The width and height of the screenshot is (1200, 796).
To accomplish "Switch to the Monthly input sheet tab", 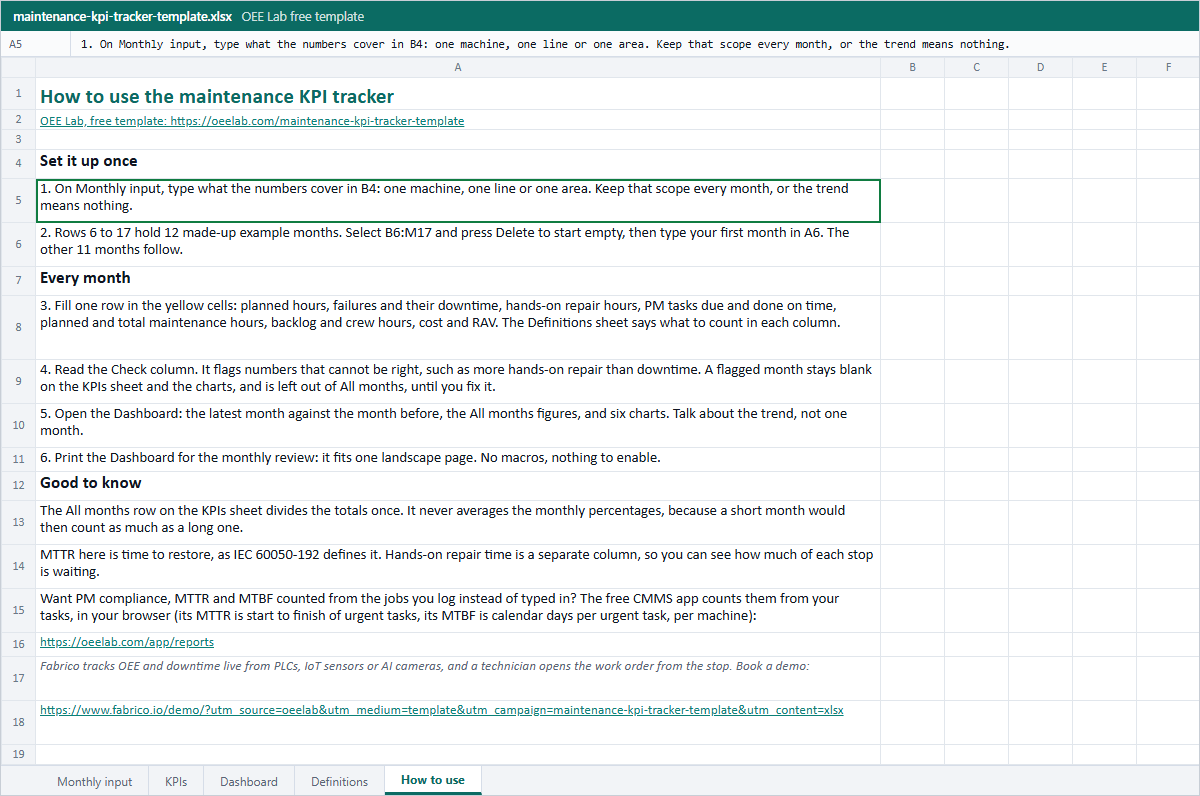I will click(94, 781).
